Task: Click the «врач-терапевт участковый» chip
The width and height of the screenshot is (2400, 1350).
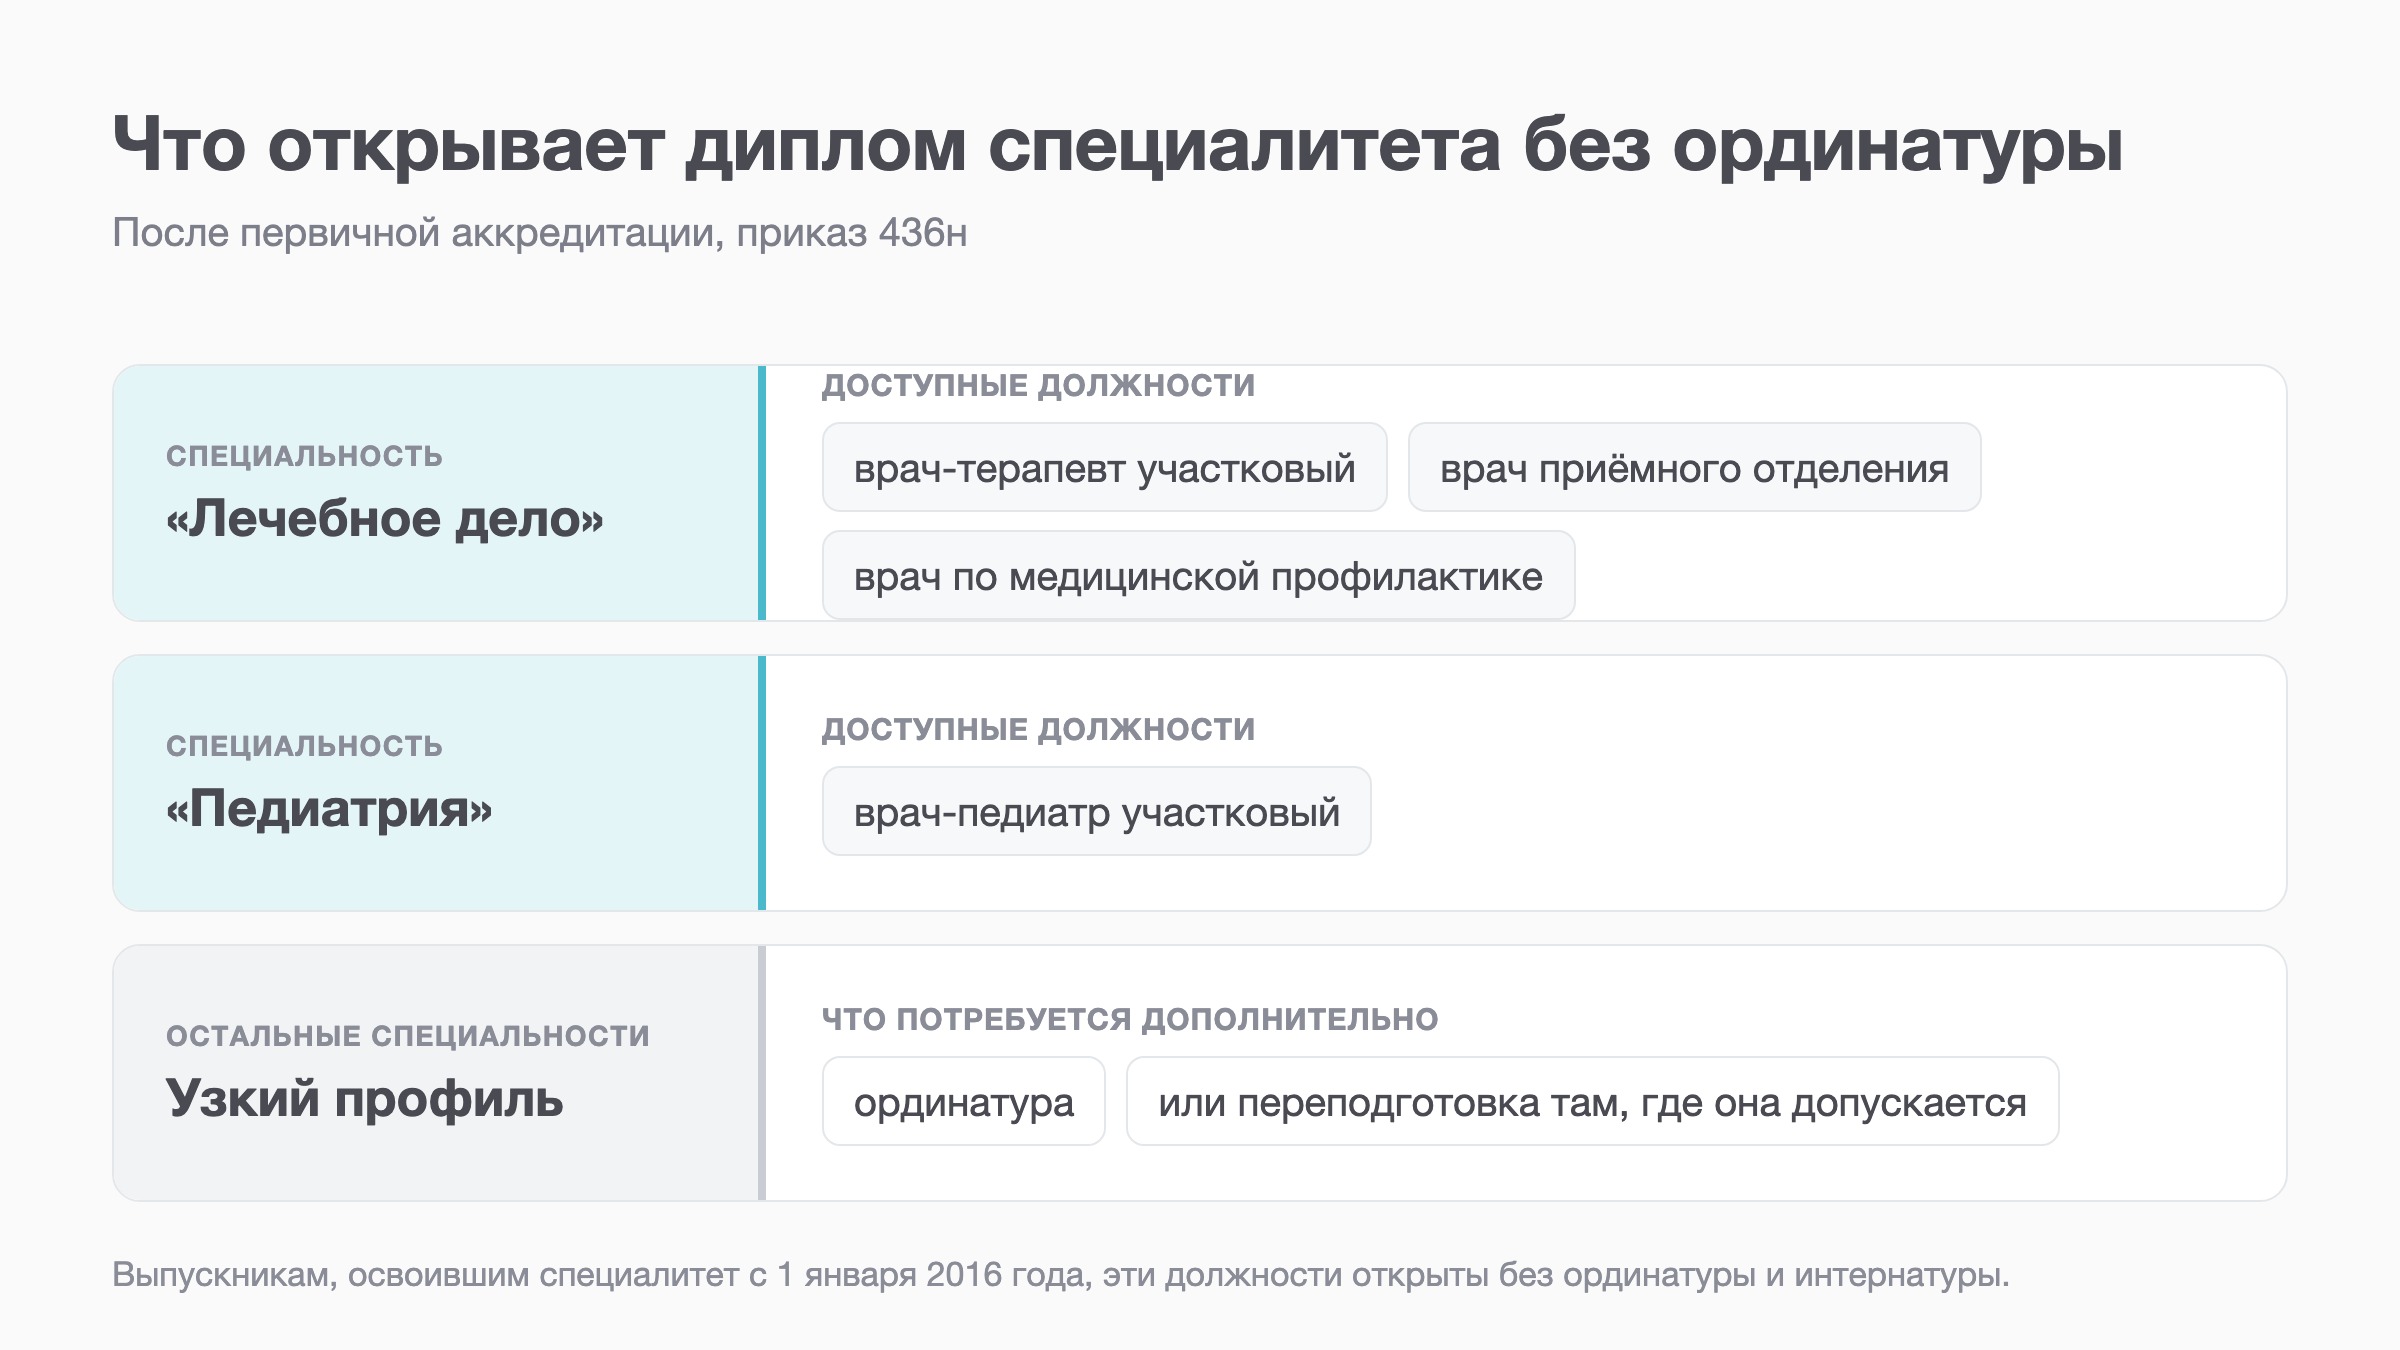Action: (1104, 467)
